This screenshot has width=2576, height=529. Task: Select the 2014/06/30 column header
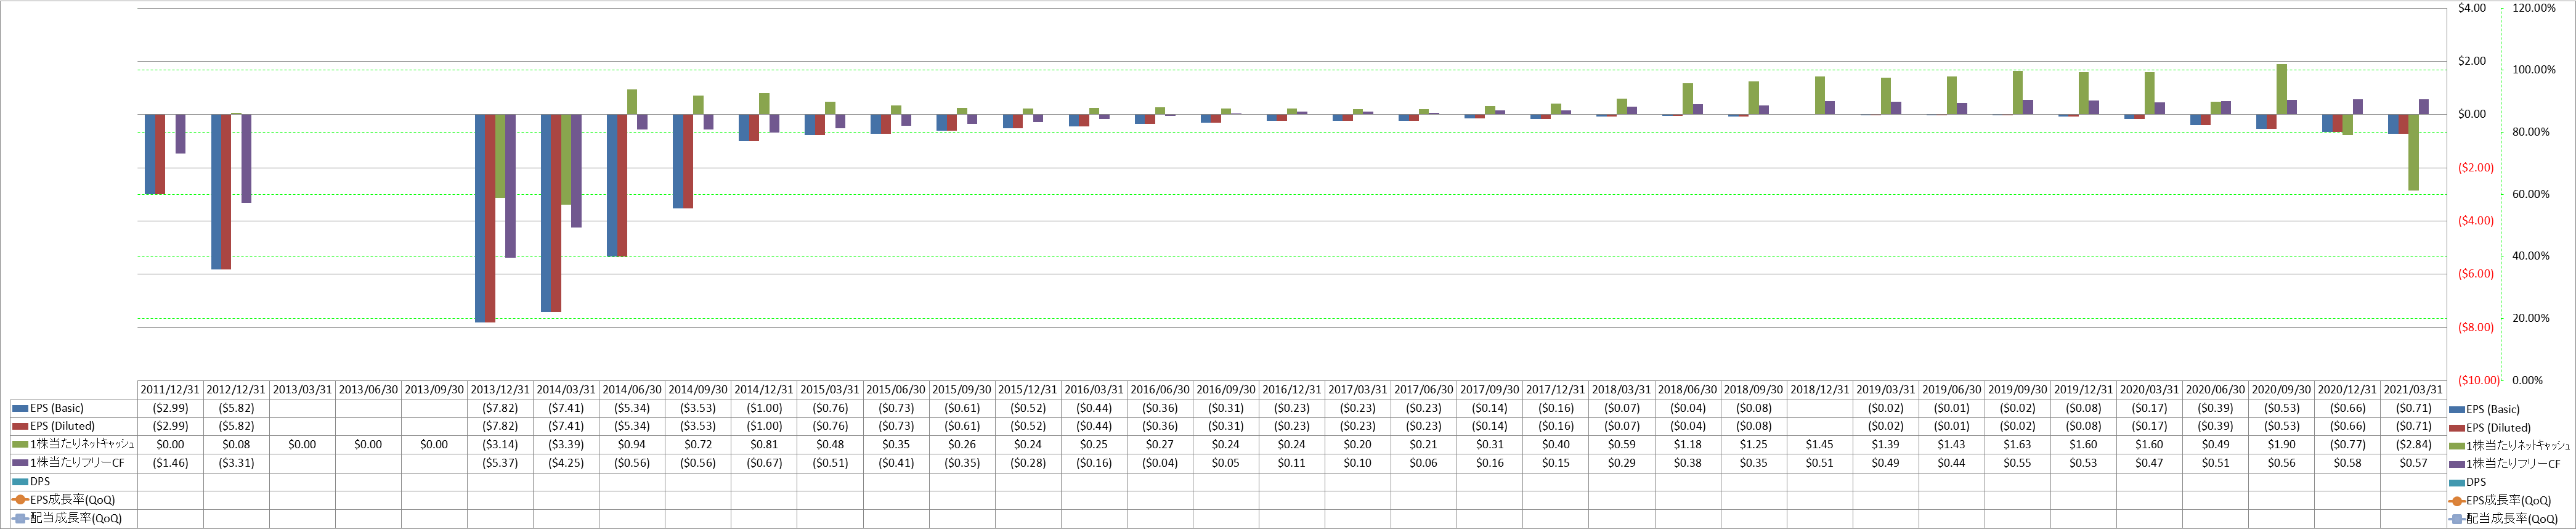(632, 389)
